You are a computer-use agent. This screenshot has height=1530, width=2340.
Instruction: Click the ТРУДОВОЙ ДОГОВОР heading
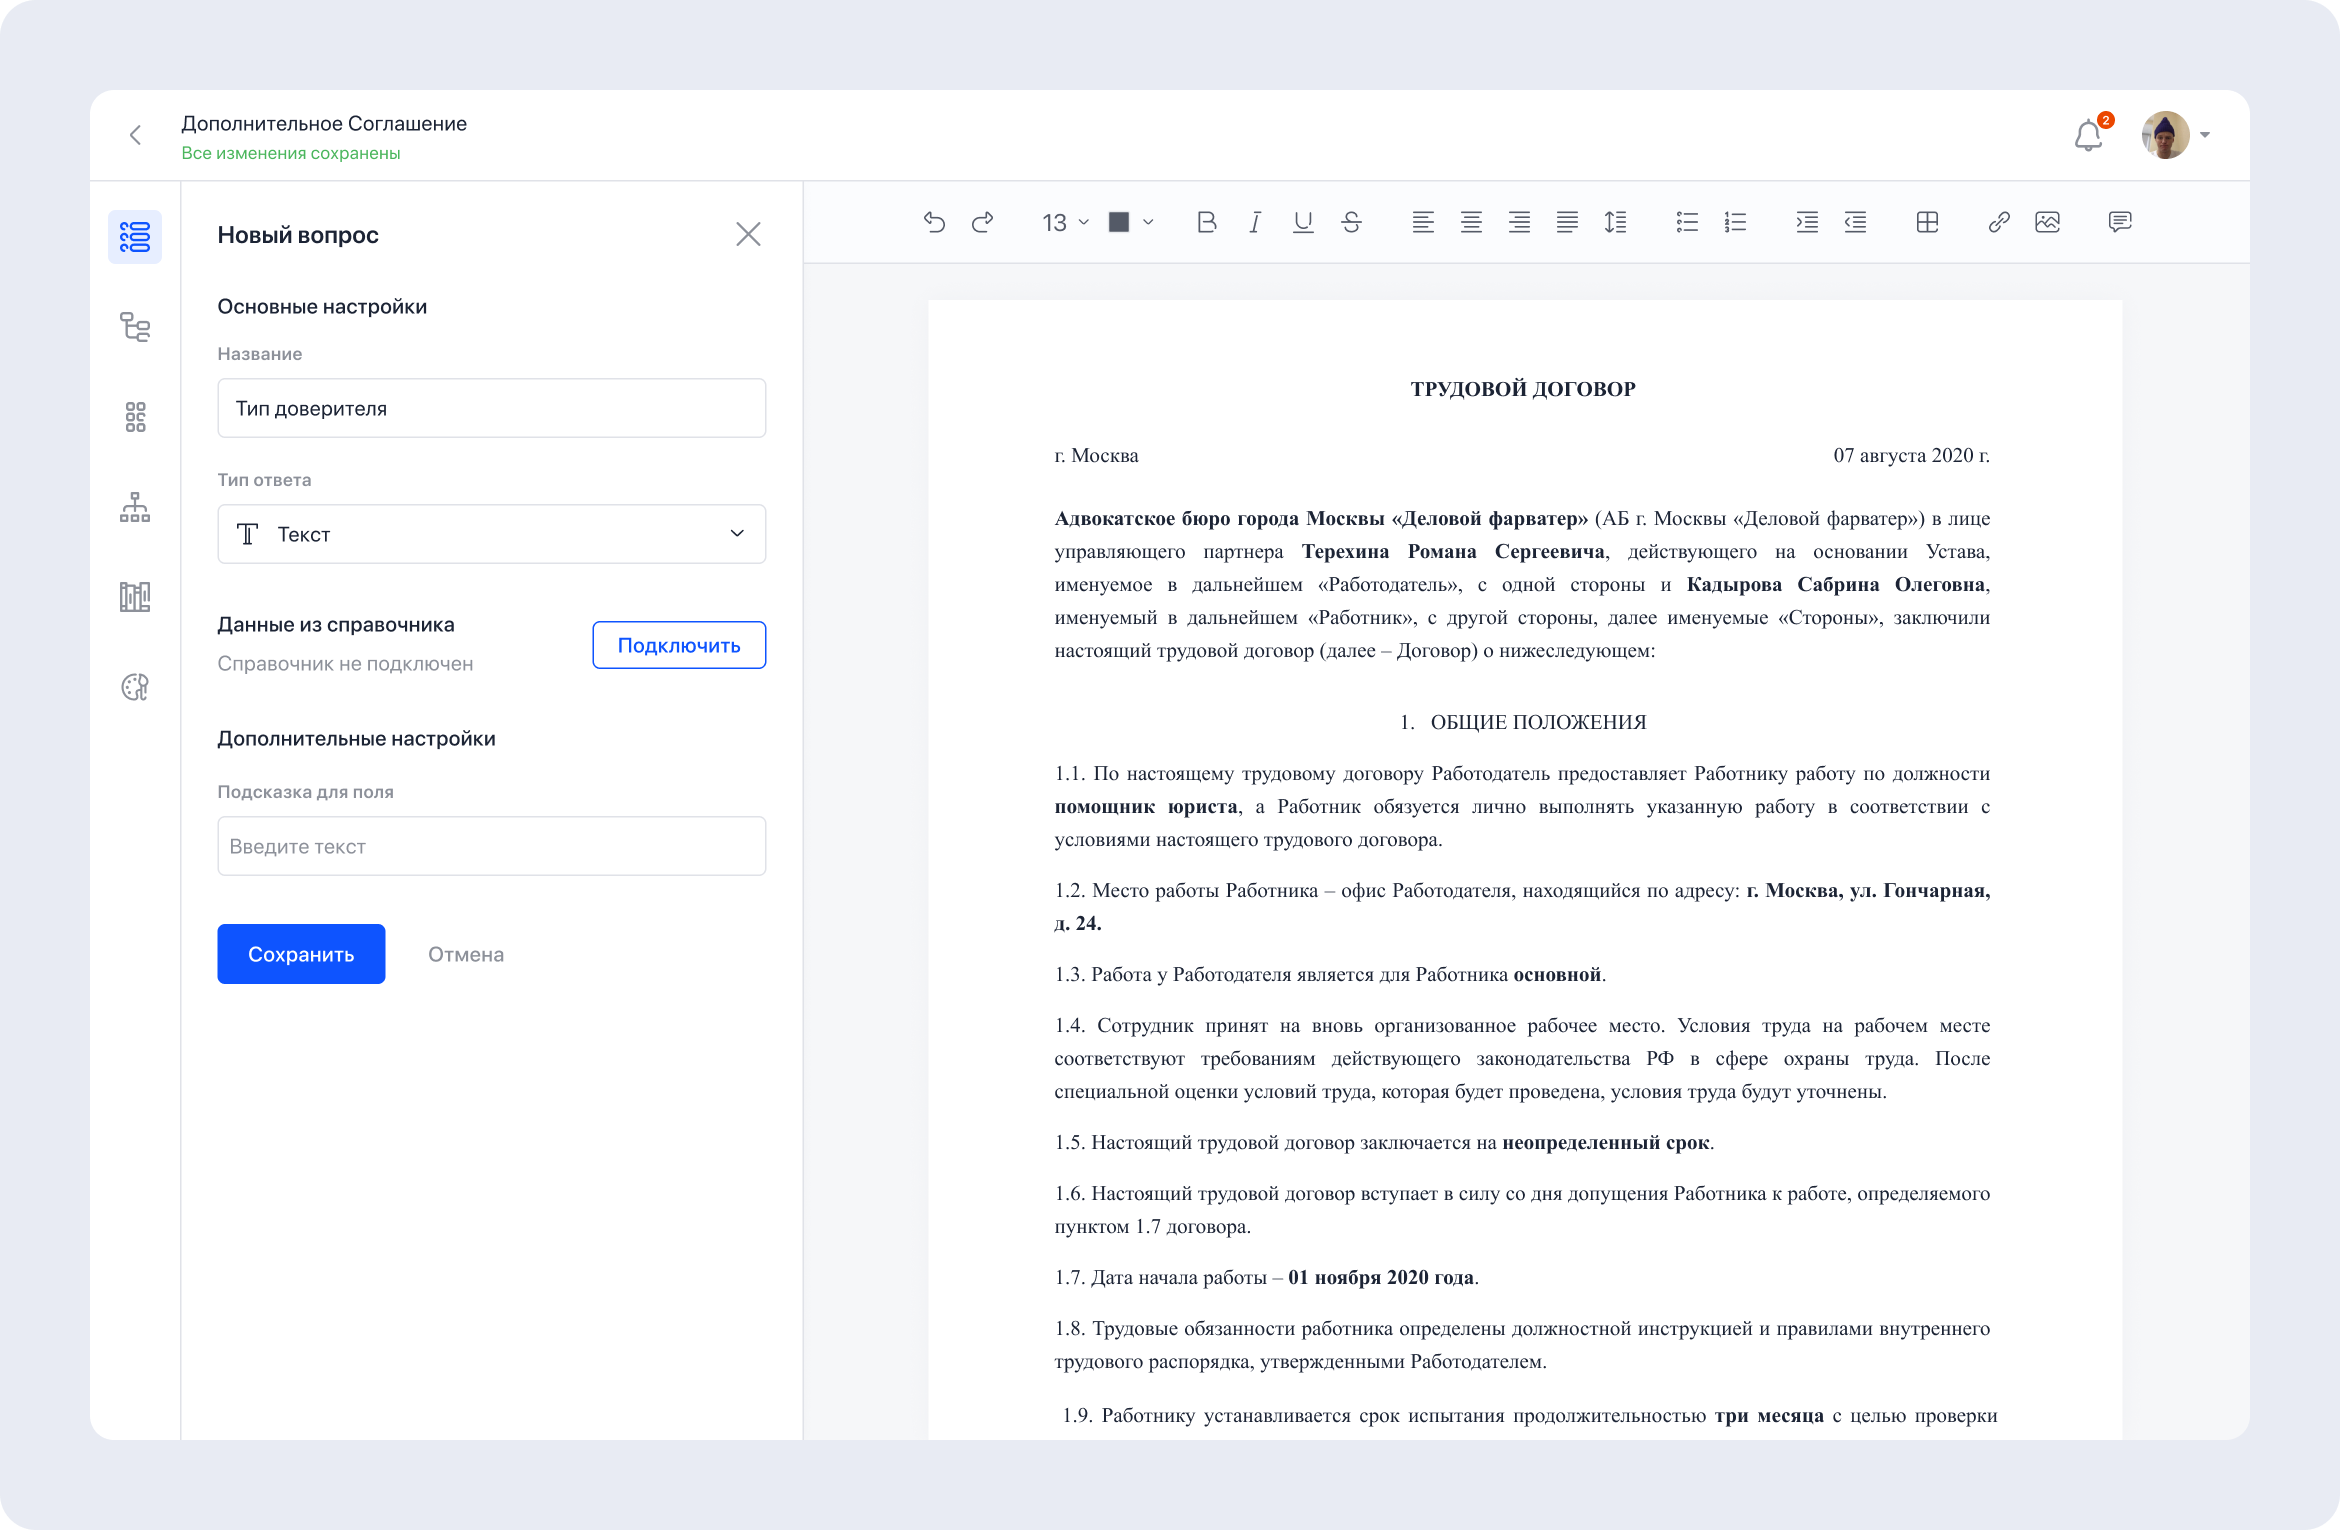1522,389
